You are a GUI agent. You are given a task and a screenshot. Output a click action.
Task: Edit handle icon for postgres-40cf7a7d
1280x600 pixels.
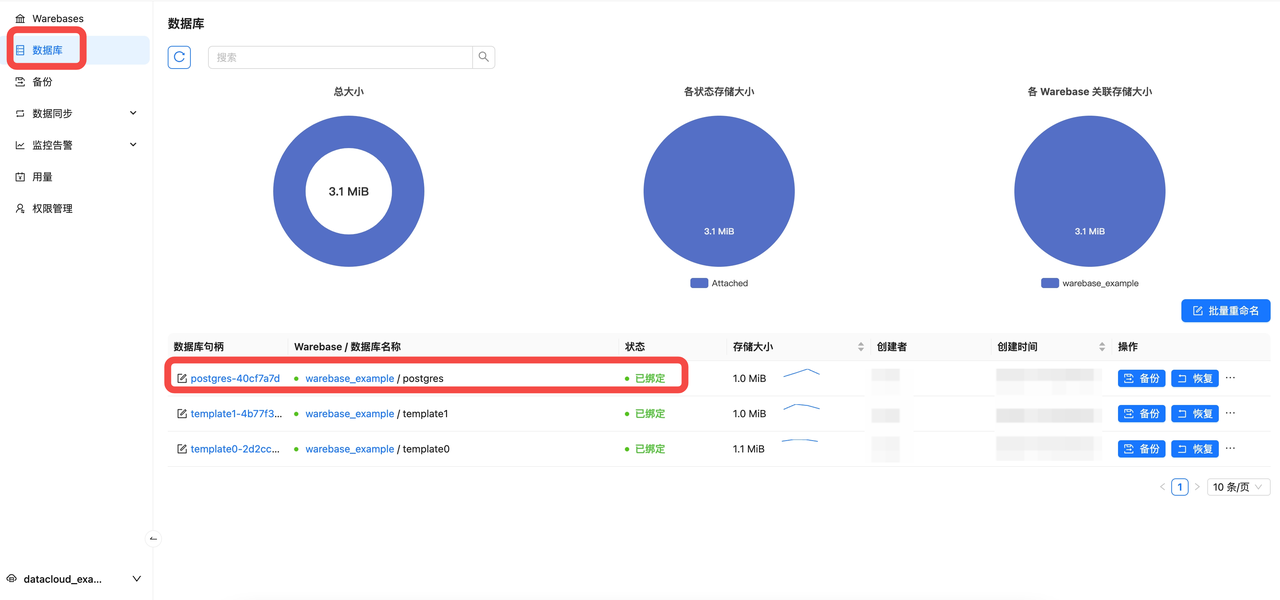(182, 379)
